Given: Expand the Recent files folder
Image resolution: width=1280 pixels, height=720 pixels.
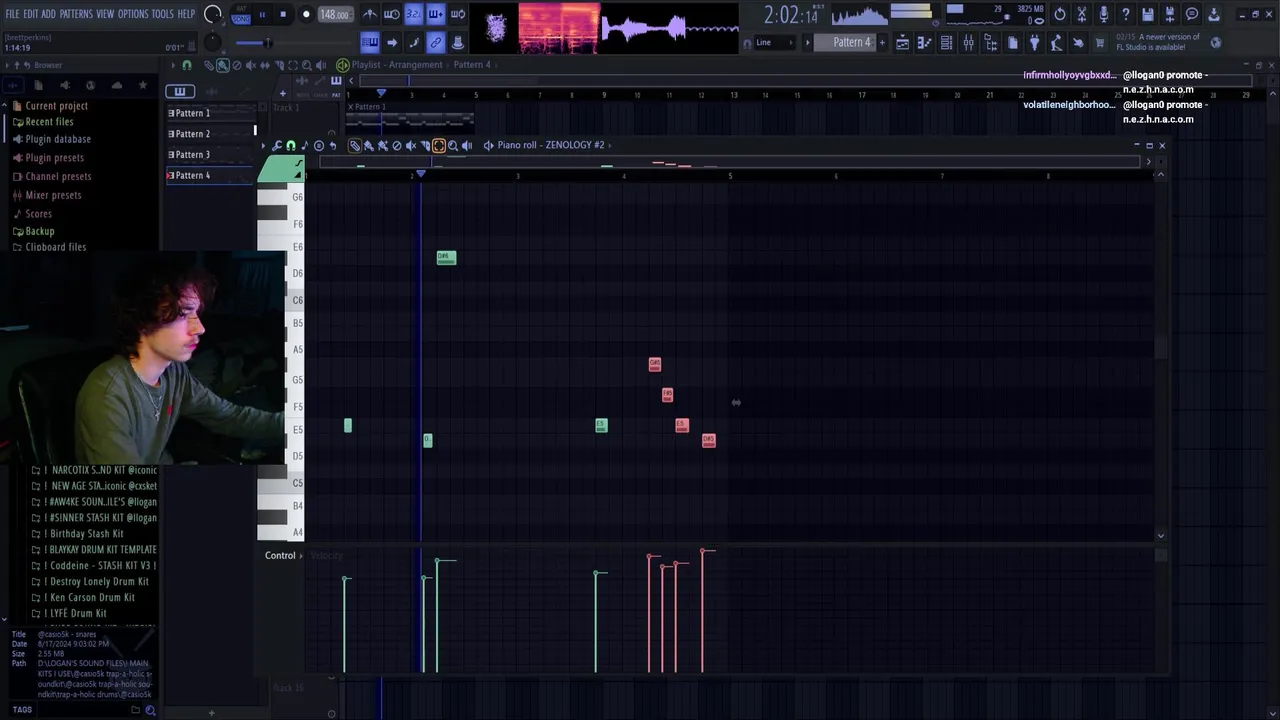Looking at the screenshot, I should pyautogui.click(x=48, y=122).
